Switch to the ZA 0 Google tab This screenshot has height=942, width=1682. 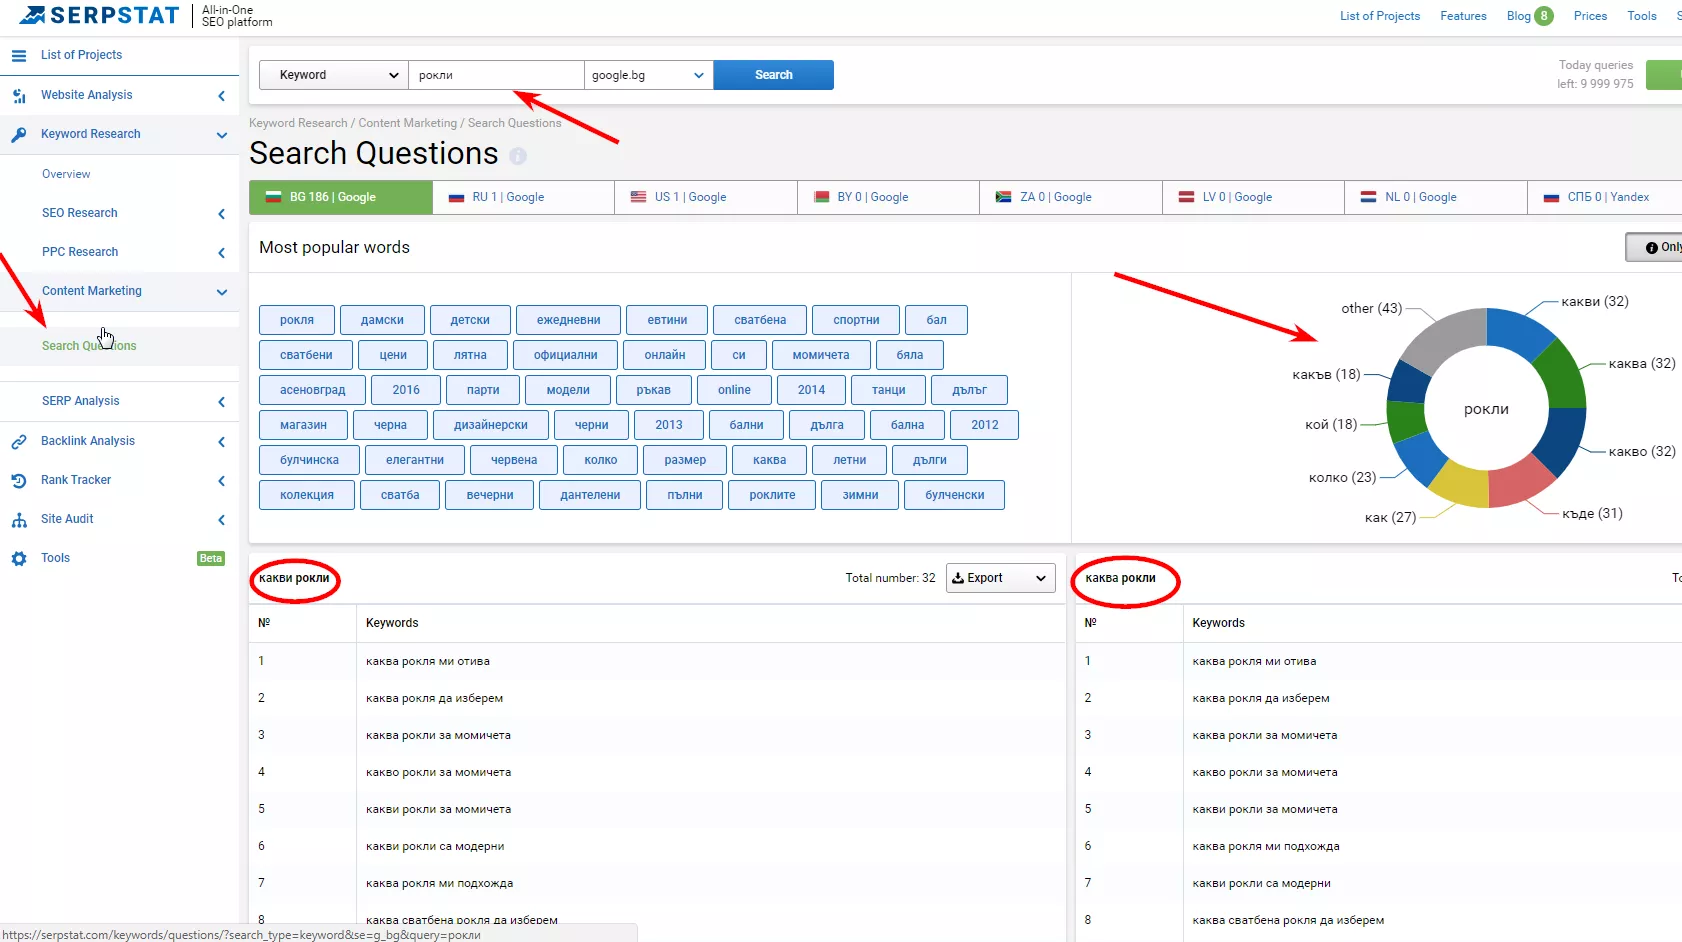click(1071, 197)
